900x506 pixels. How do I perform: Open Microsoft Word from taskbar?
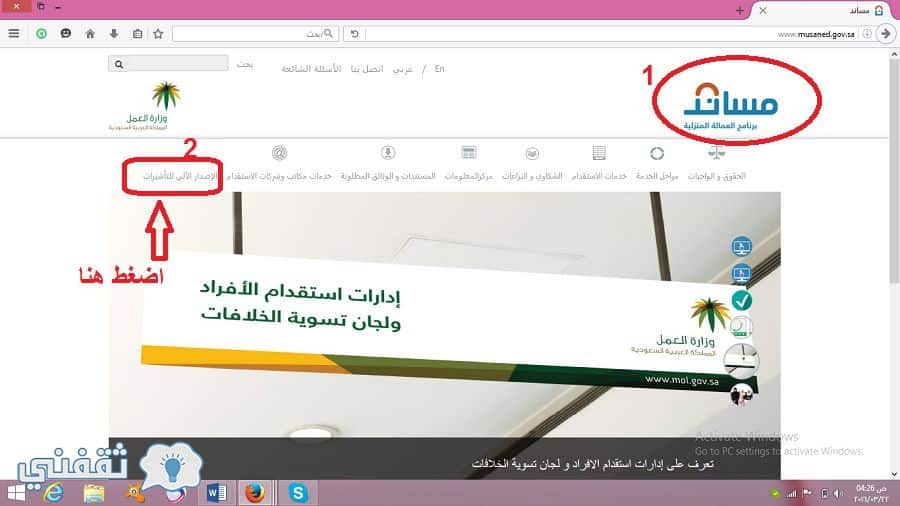216,493
